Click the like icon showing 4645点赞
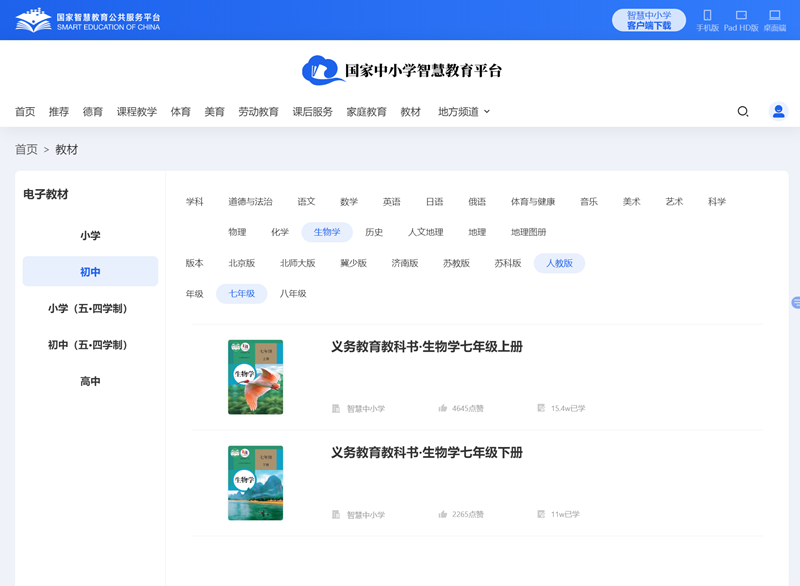Image resolution: width=800 pixels, height=586 pixels. pos(442,408)
